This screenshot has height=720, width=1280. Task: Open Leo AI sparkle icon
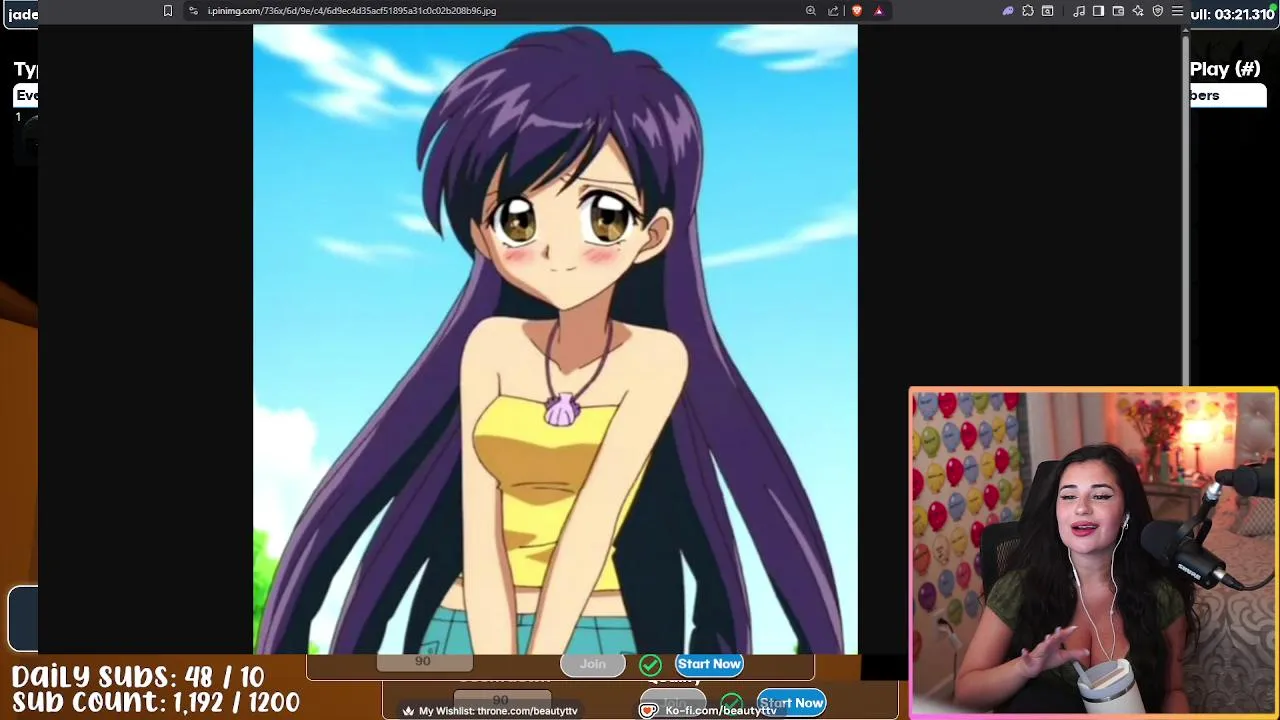[x=1138, y=11]
